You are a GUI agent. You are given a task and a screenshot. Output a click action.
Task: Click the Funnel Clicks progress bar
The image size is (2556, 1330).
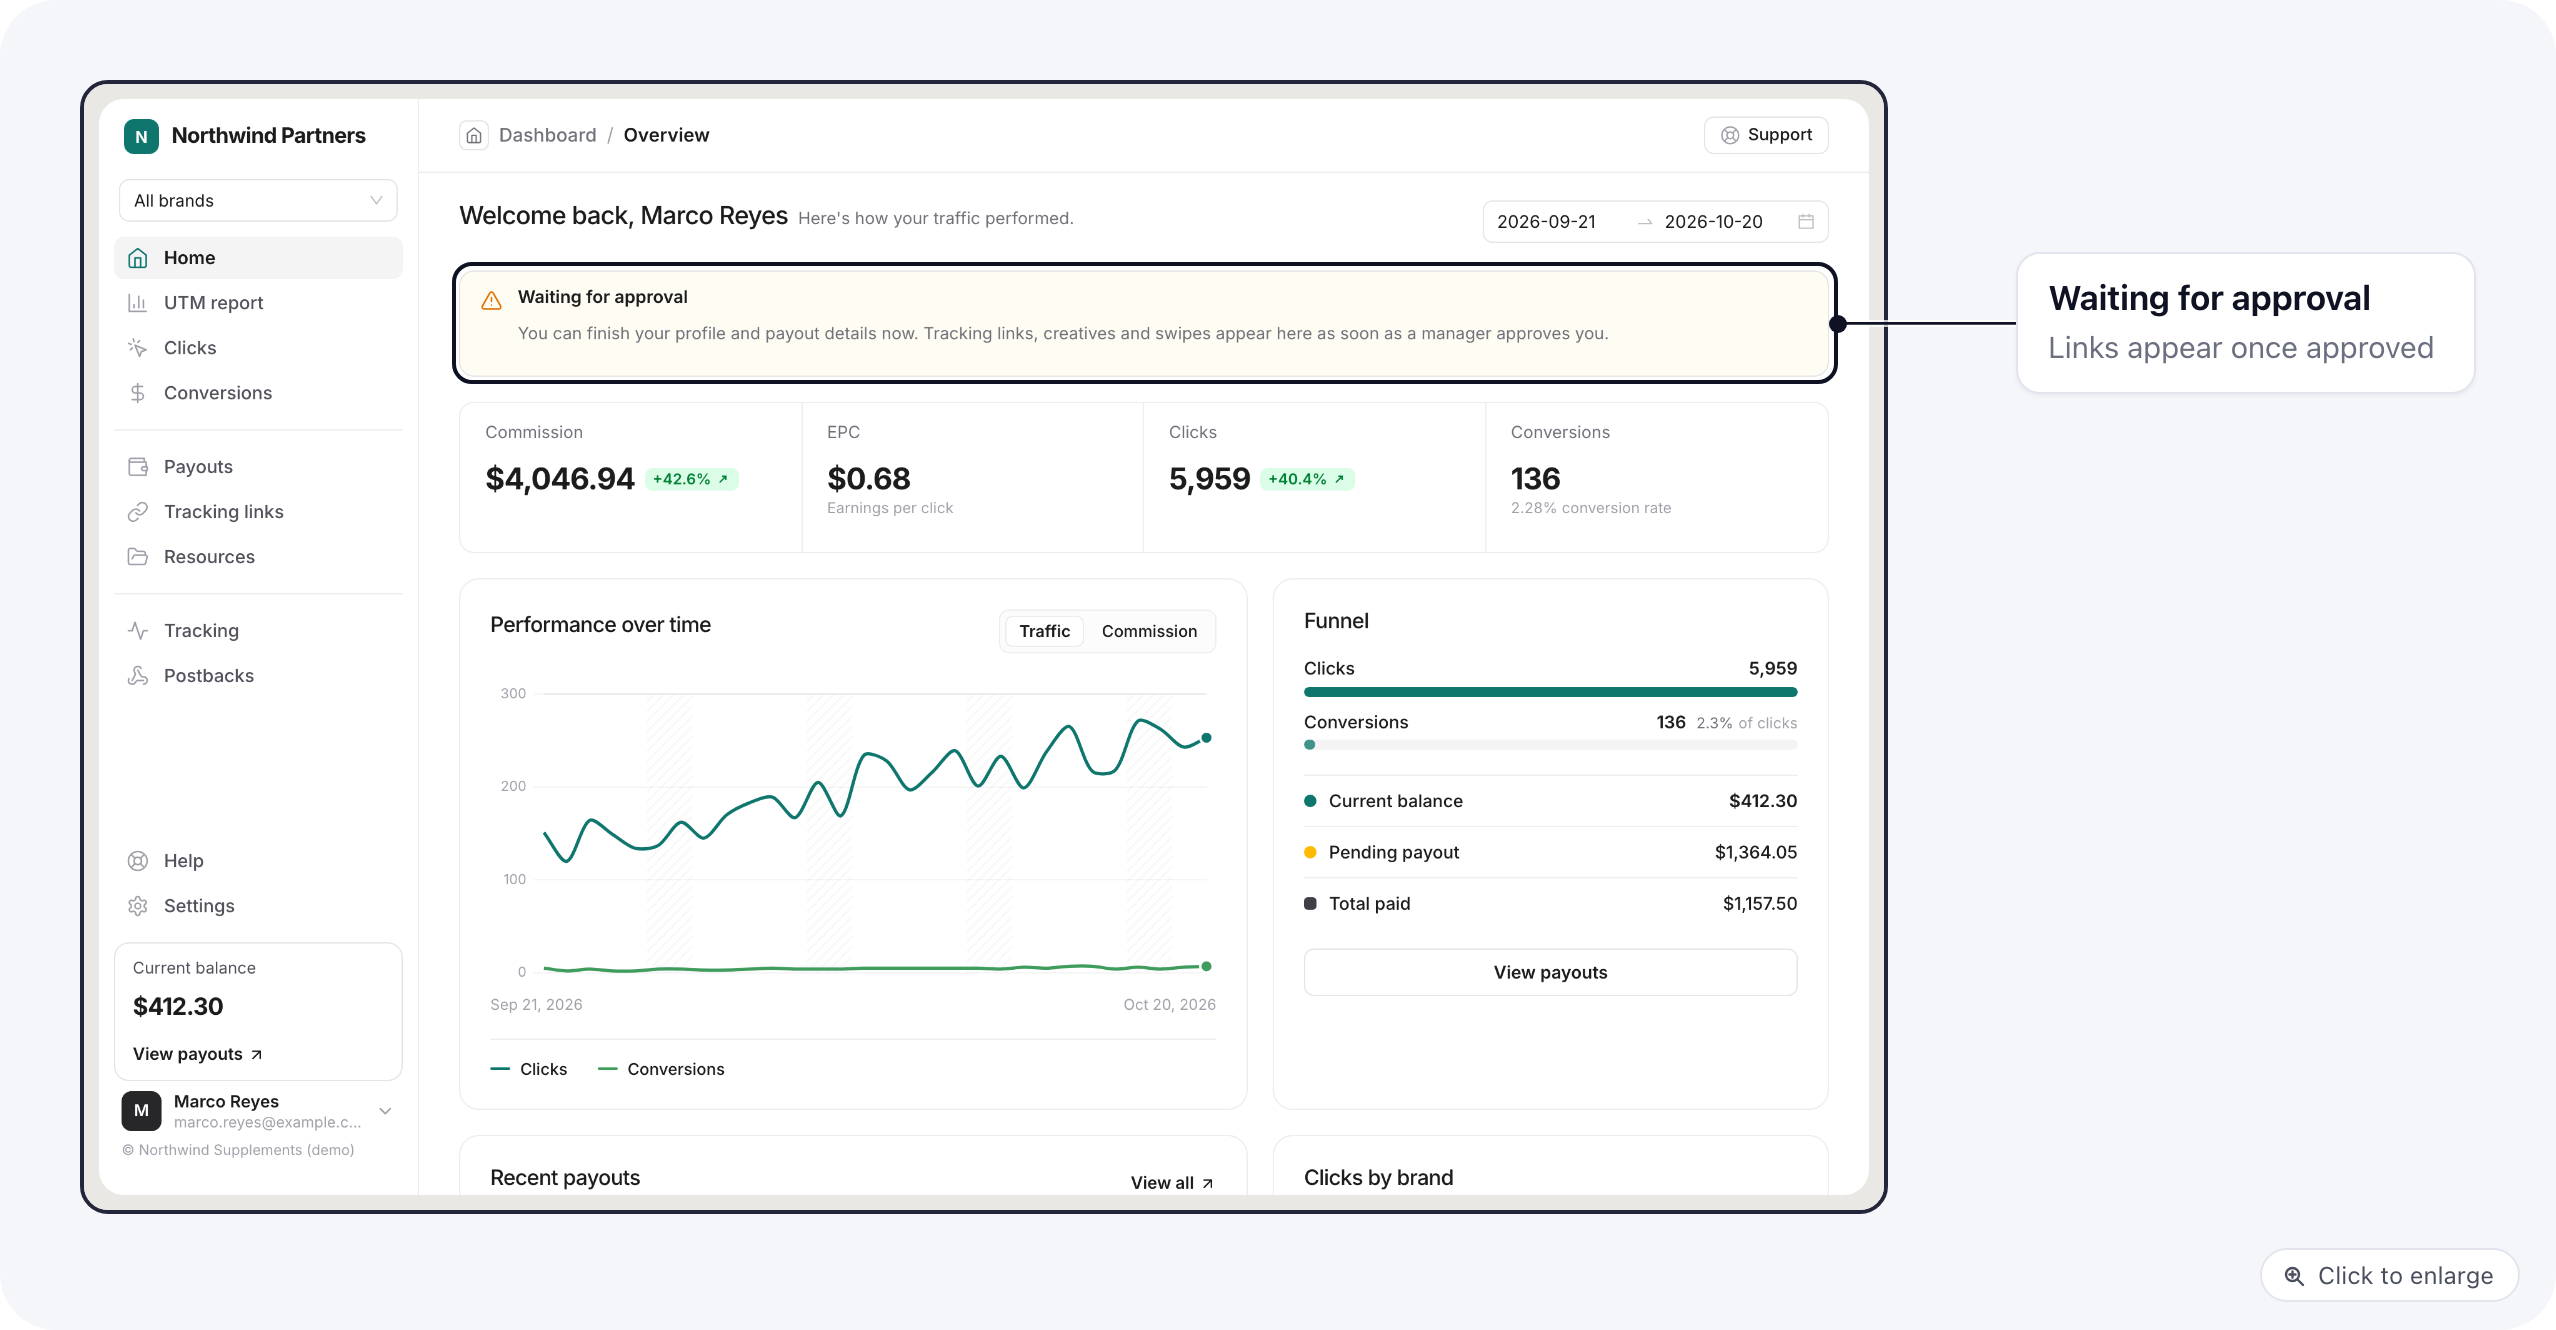coord(1550,692)
